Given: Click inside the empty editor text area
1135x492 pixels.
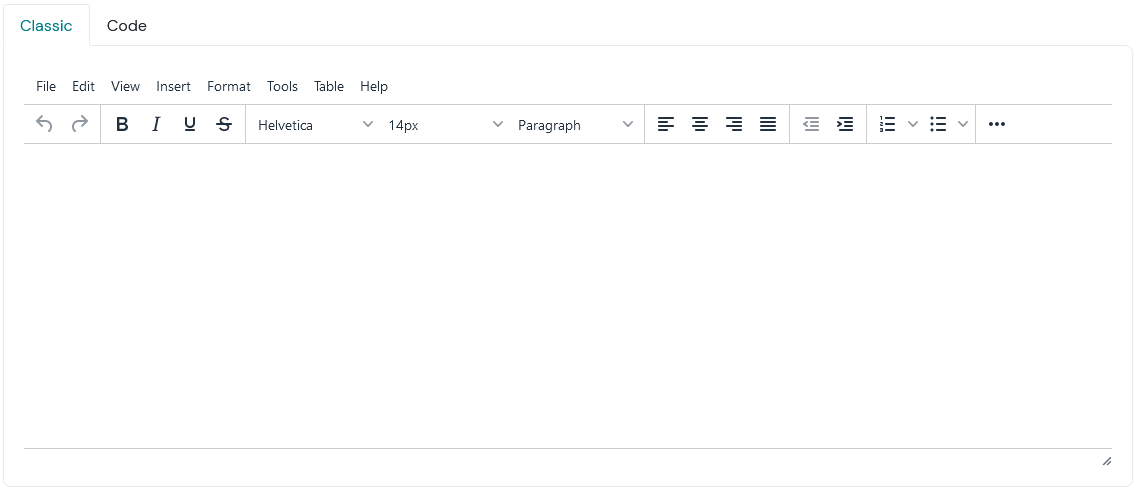Looking at the screenshot, I should point(567,295).
